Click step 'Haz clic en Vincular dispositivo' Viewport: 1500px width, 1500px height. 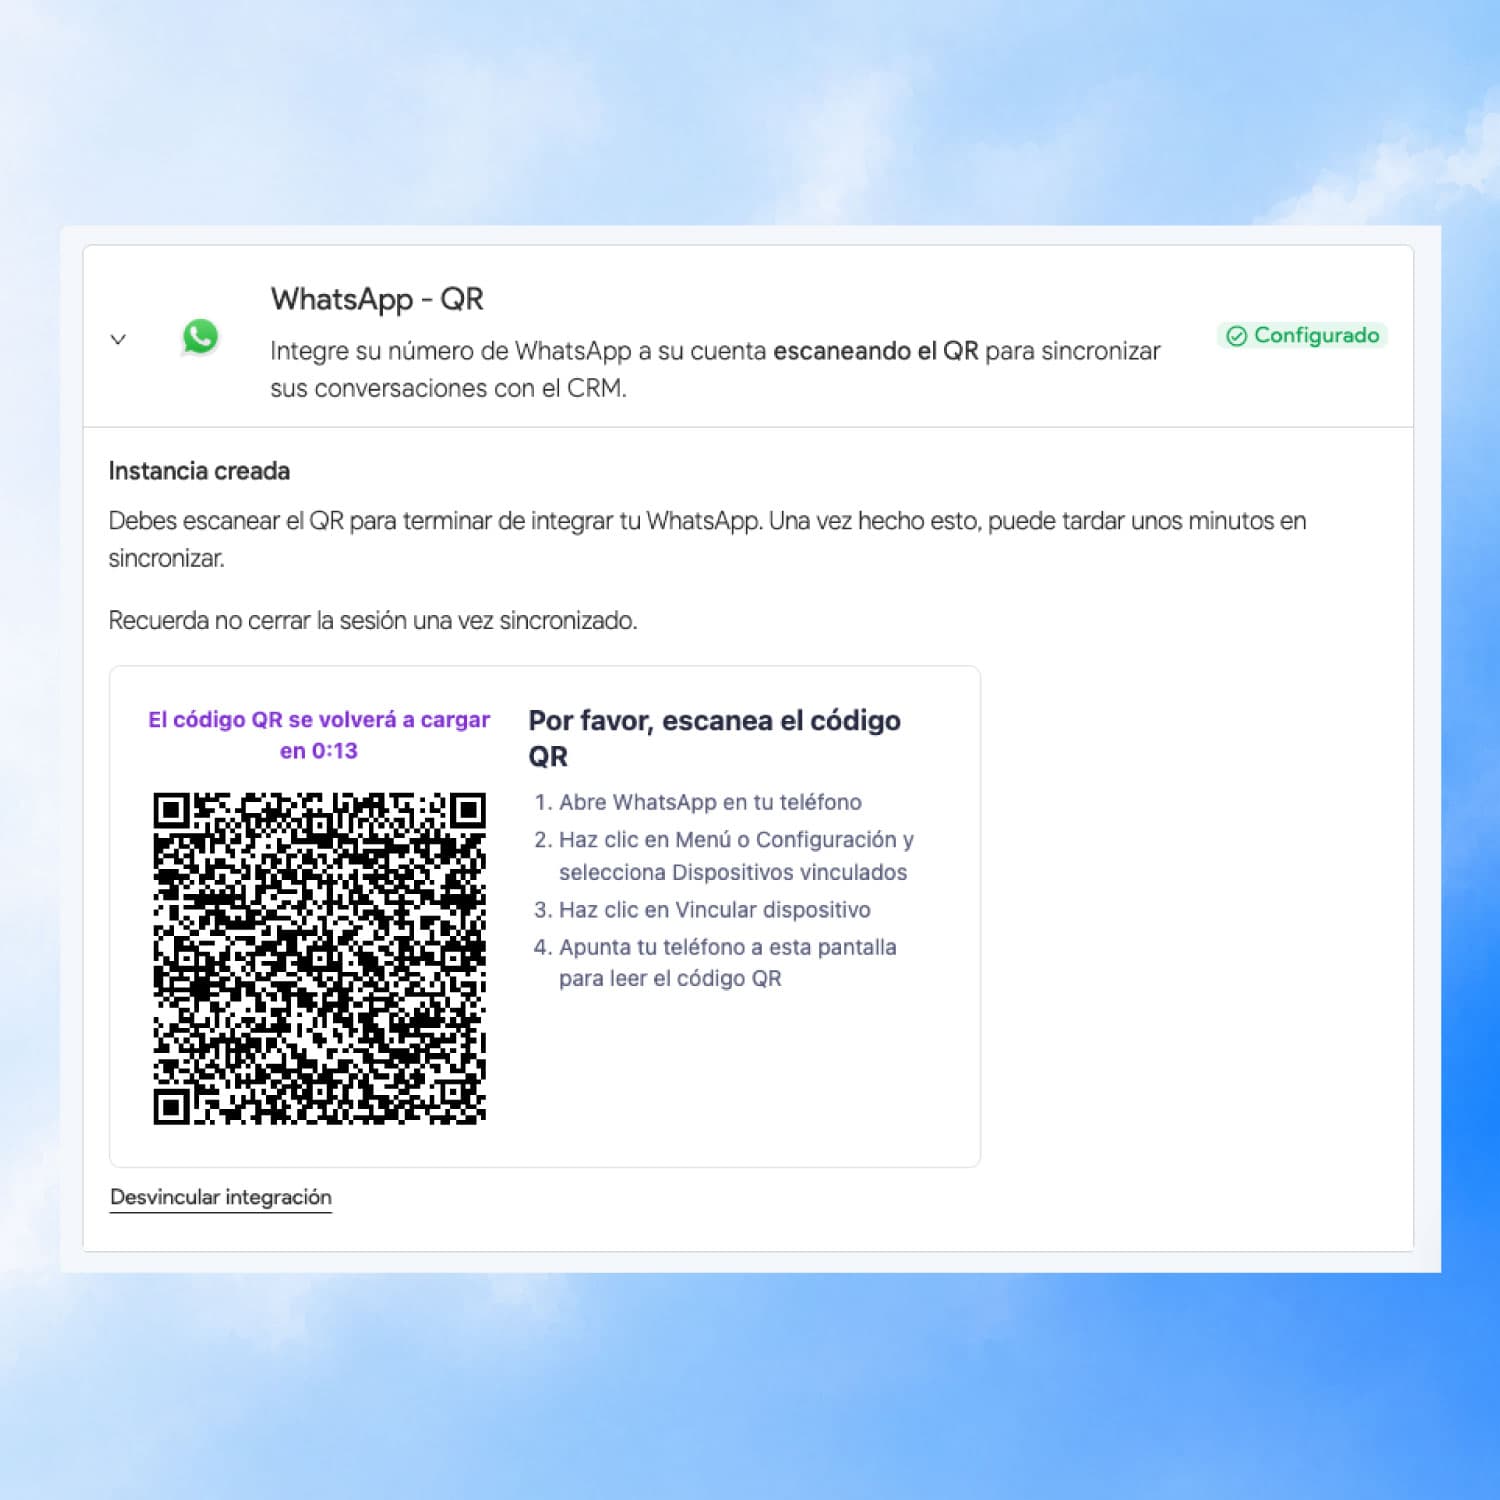coord(714,910)
